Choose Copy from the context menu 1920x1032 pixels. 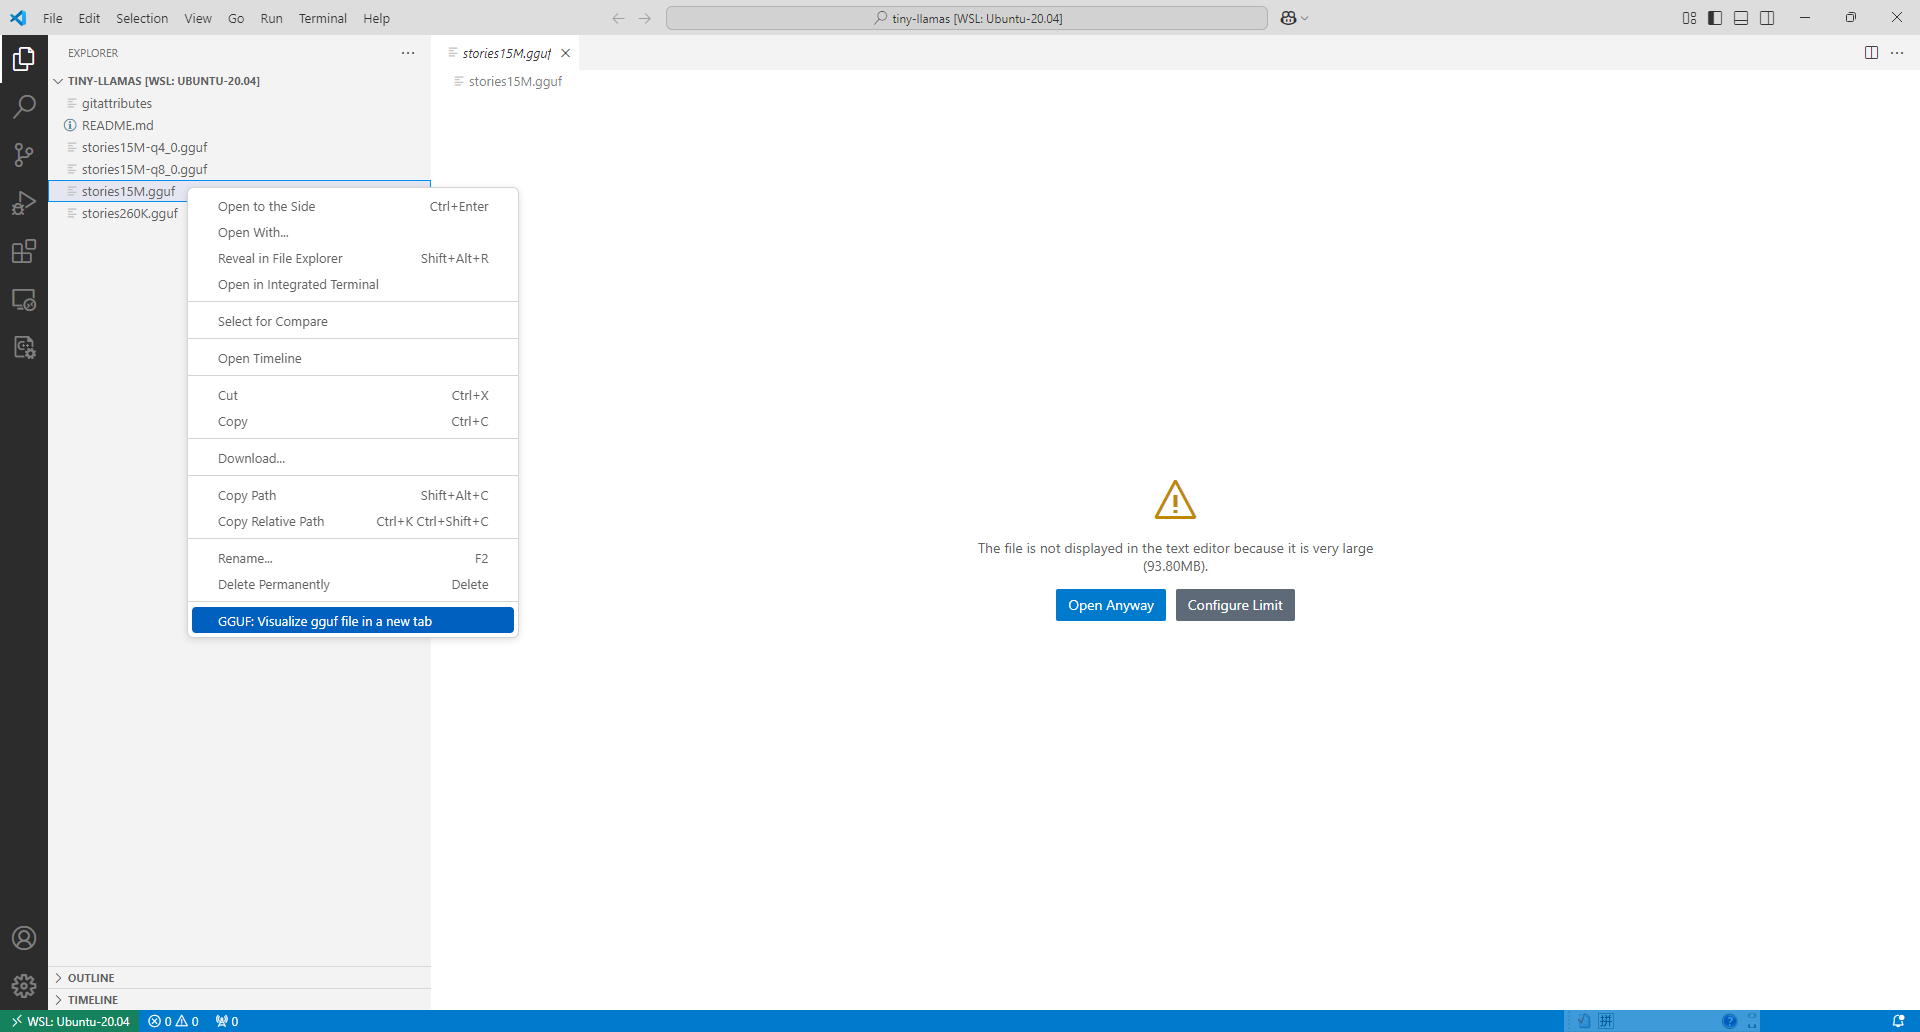coord(353,422)
